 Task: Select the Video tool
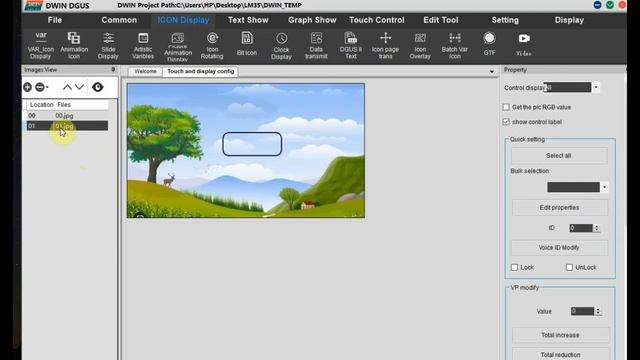coord(524,44)
